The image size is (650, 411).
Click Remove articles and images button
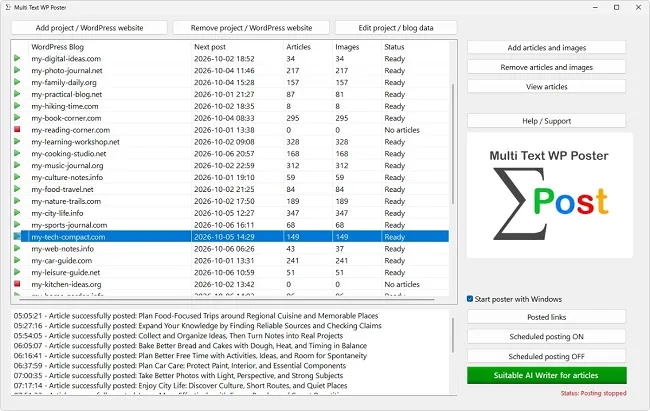546,67
